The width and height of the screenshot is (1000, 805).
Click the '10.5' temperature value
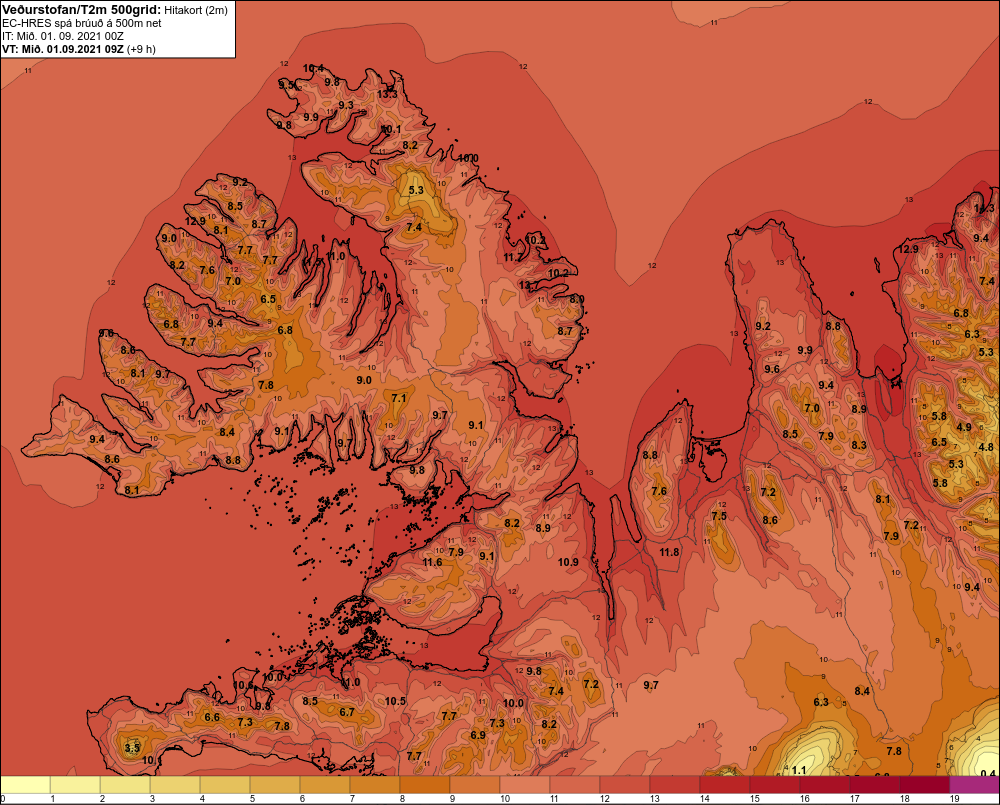(395, 701)
